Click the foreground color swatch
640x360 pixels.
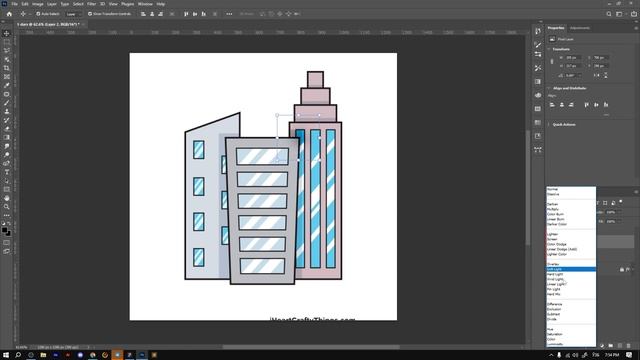pos(4,231)
